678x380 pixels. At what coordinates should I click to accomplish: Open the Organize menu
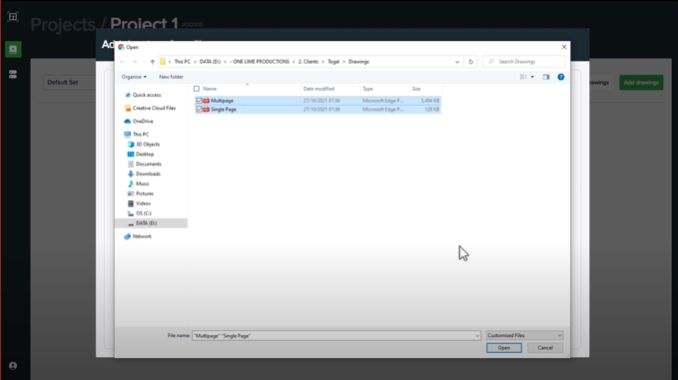(x=134, y=77)
